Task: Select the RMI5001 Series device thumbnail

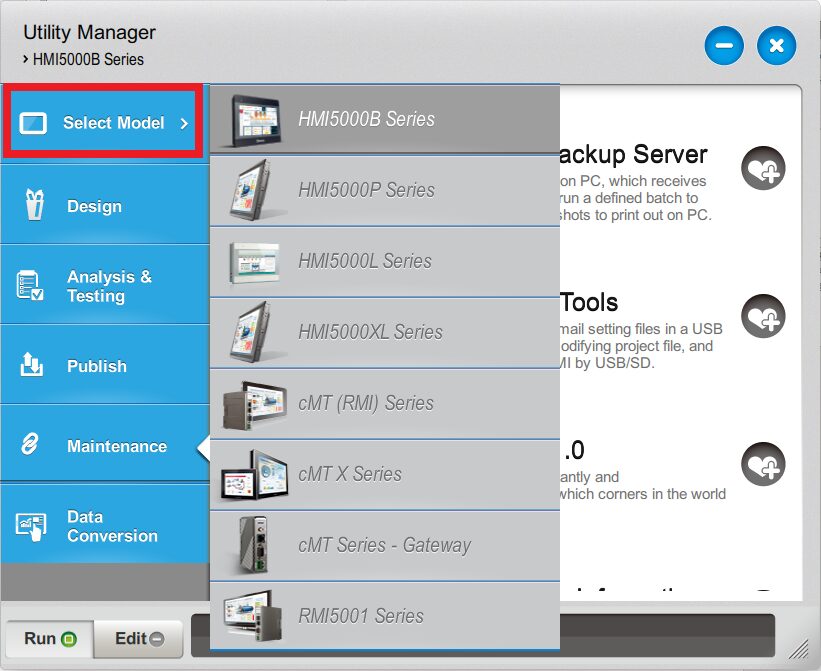Action: pyautogui.click(x=253, y=616)
